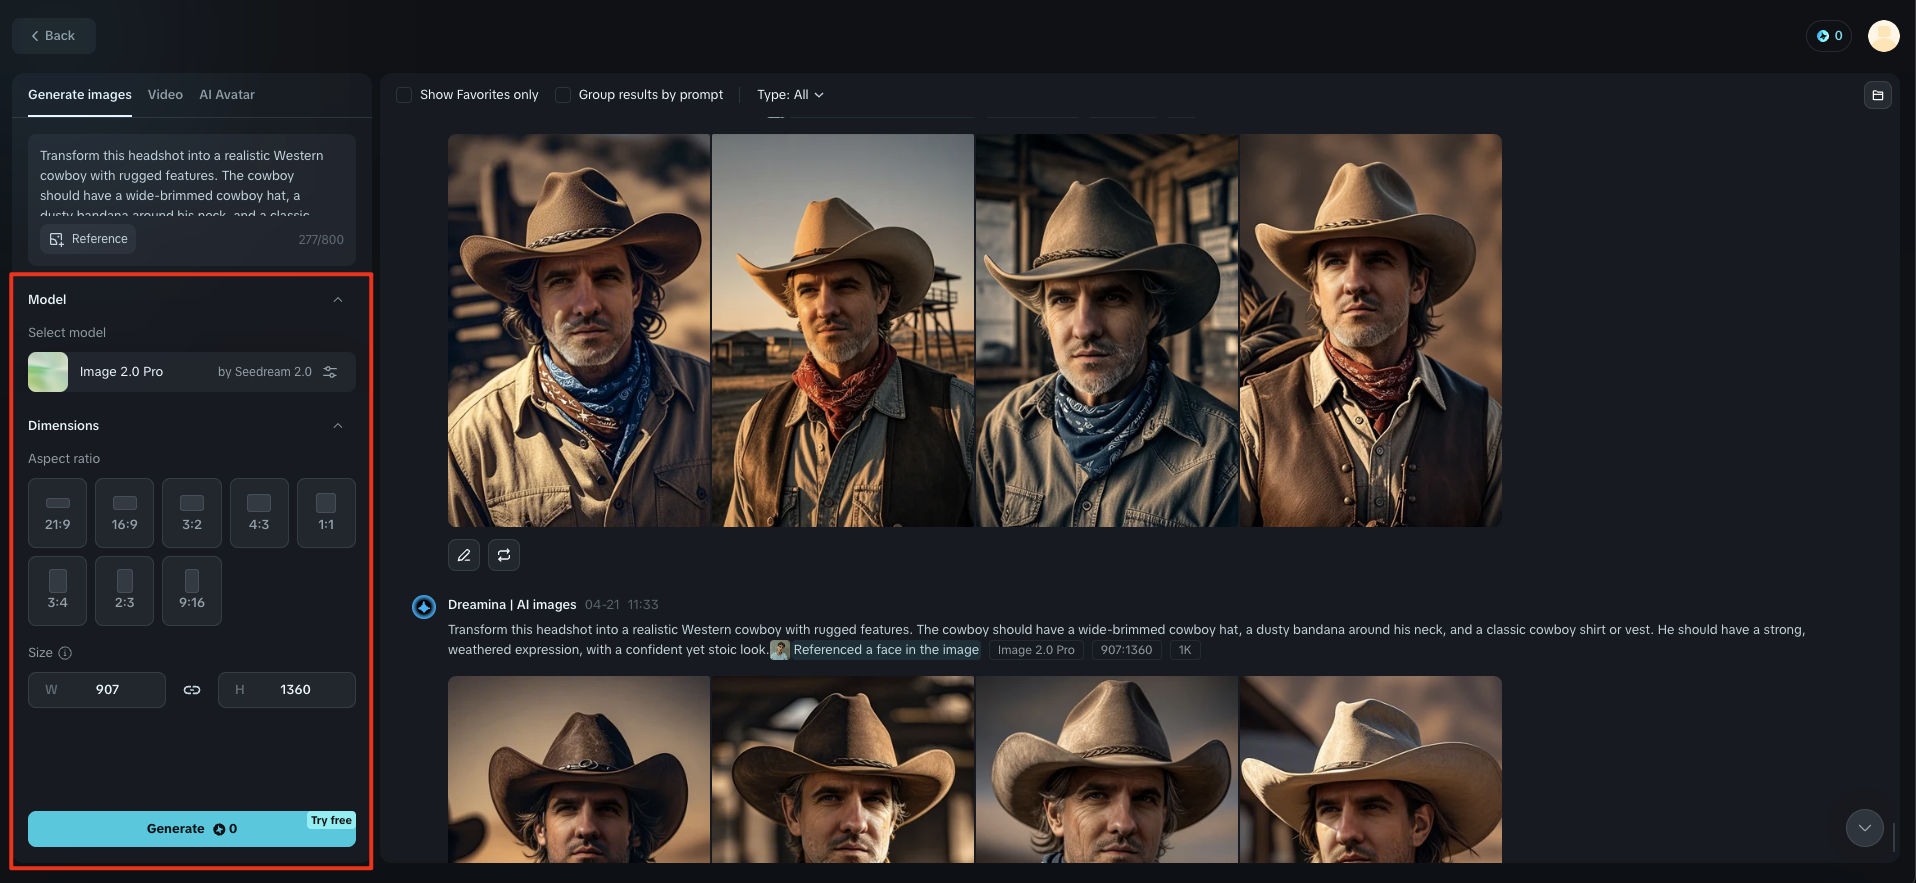Select the 16:9 aspect ratio
This screenshot has height=883, width=1916.
[x=125, y=513]
